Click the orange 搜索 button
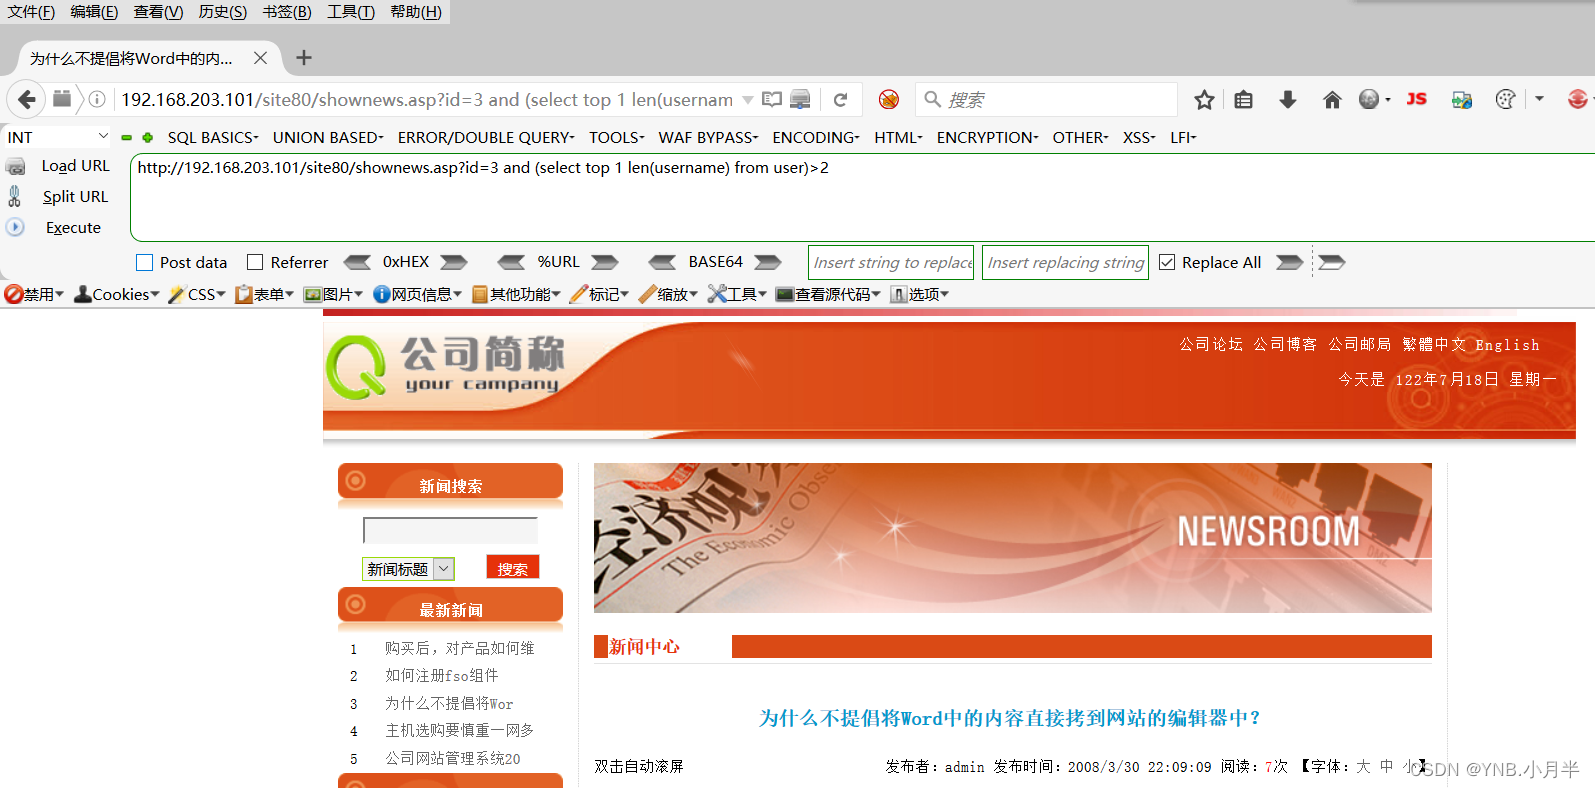This screenshot has width=1595, height=788. [513, 567]
